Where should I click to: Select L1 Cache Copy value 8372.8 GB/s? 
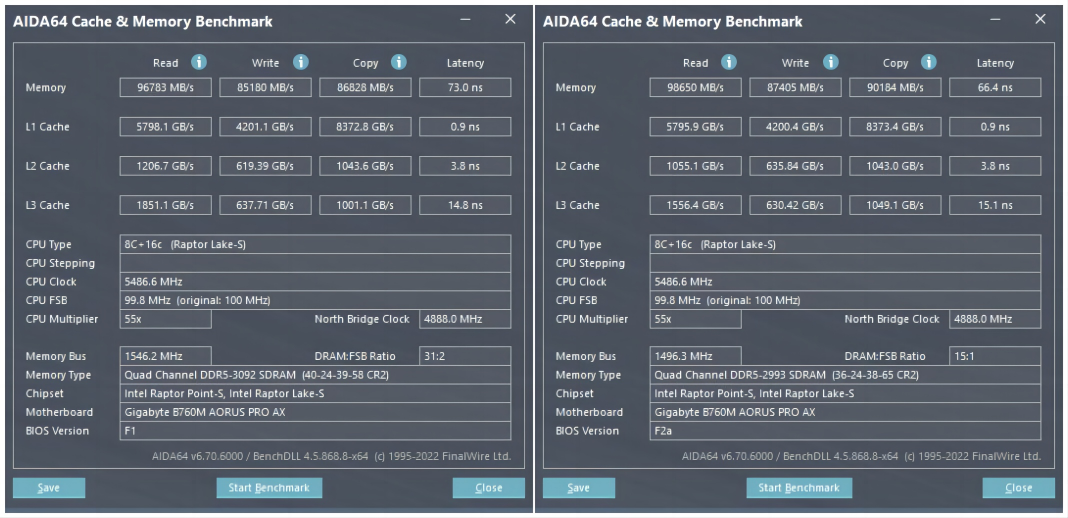pyautogui.click(x=365, y=127)
